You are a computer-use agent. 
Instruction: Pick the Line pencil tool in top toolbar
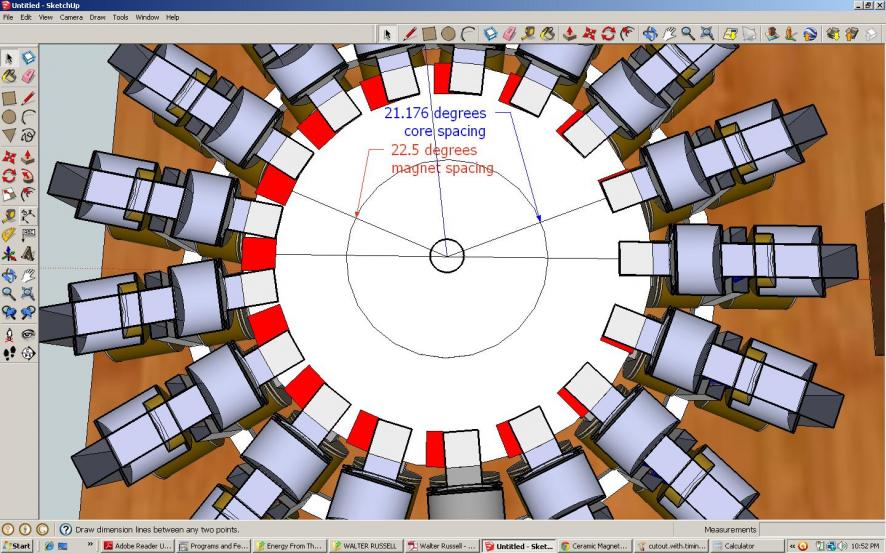[x=409, y=34]
